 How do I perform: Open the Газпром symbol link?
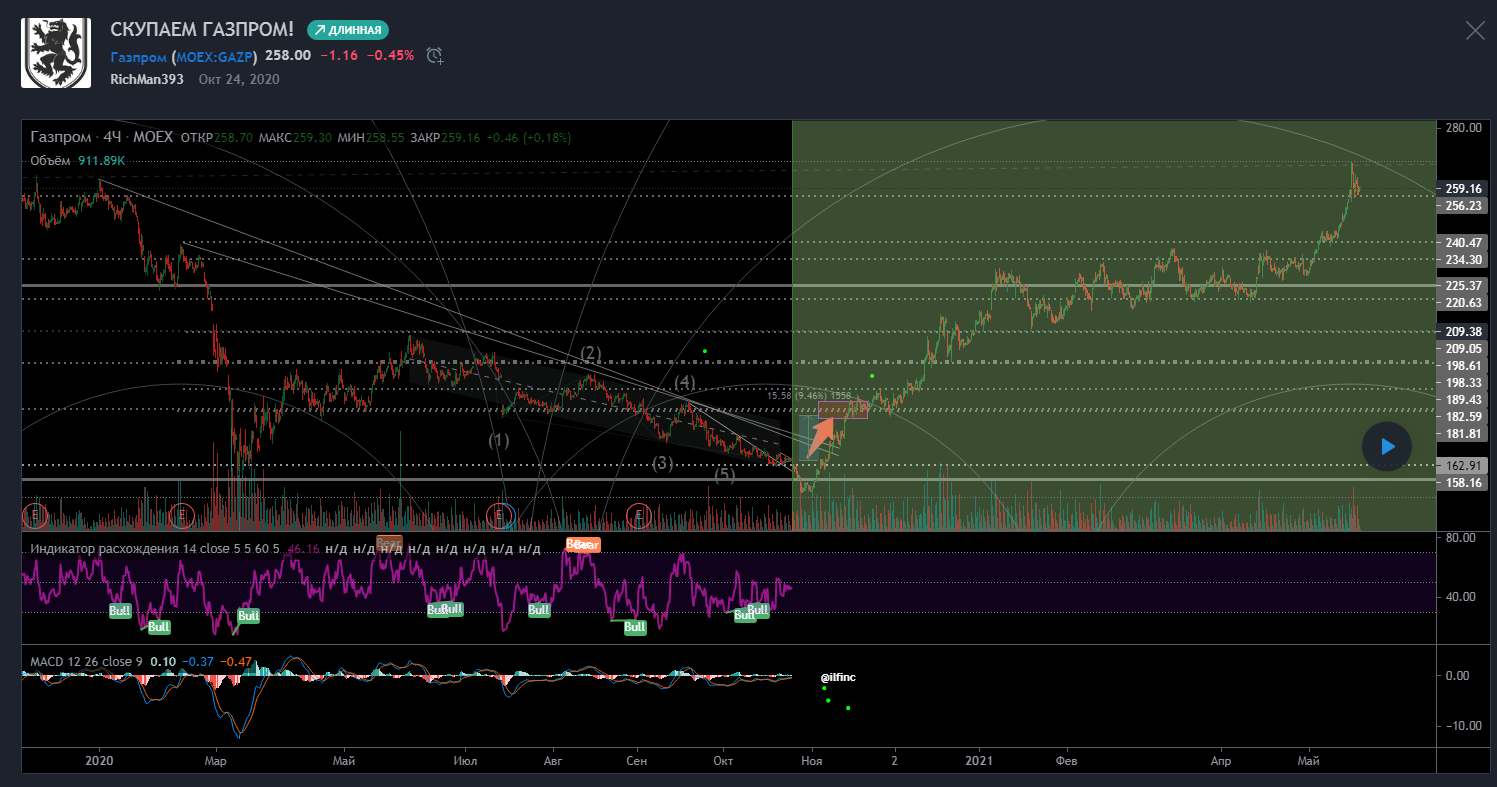click(x=139, y=56)
